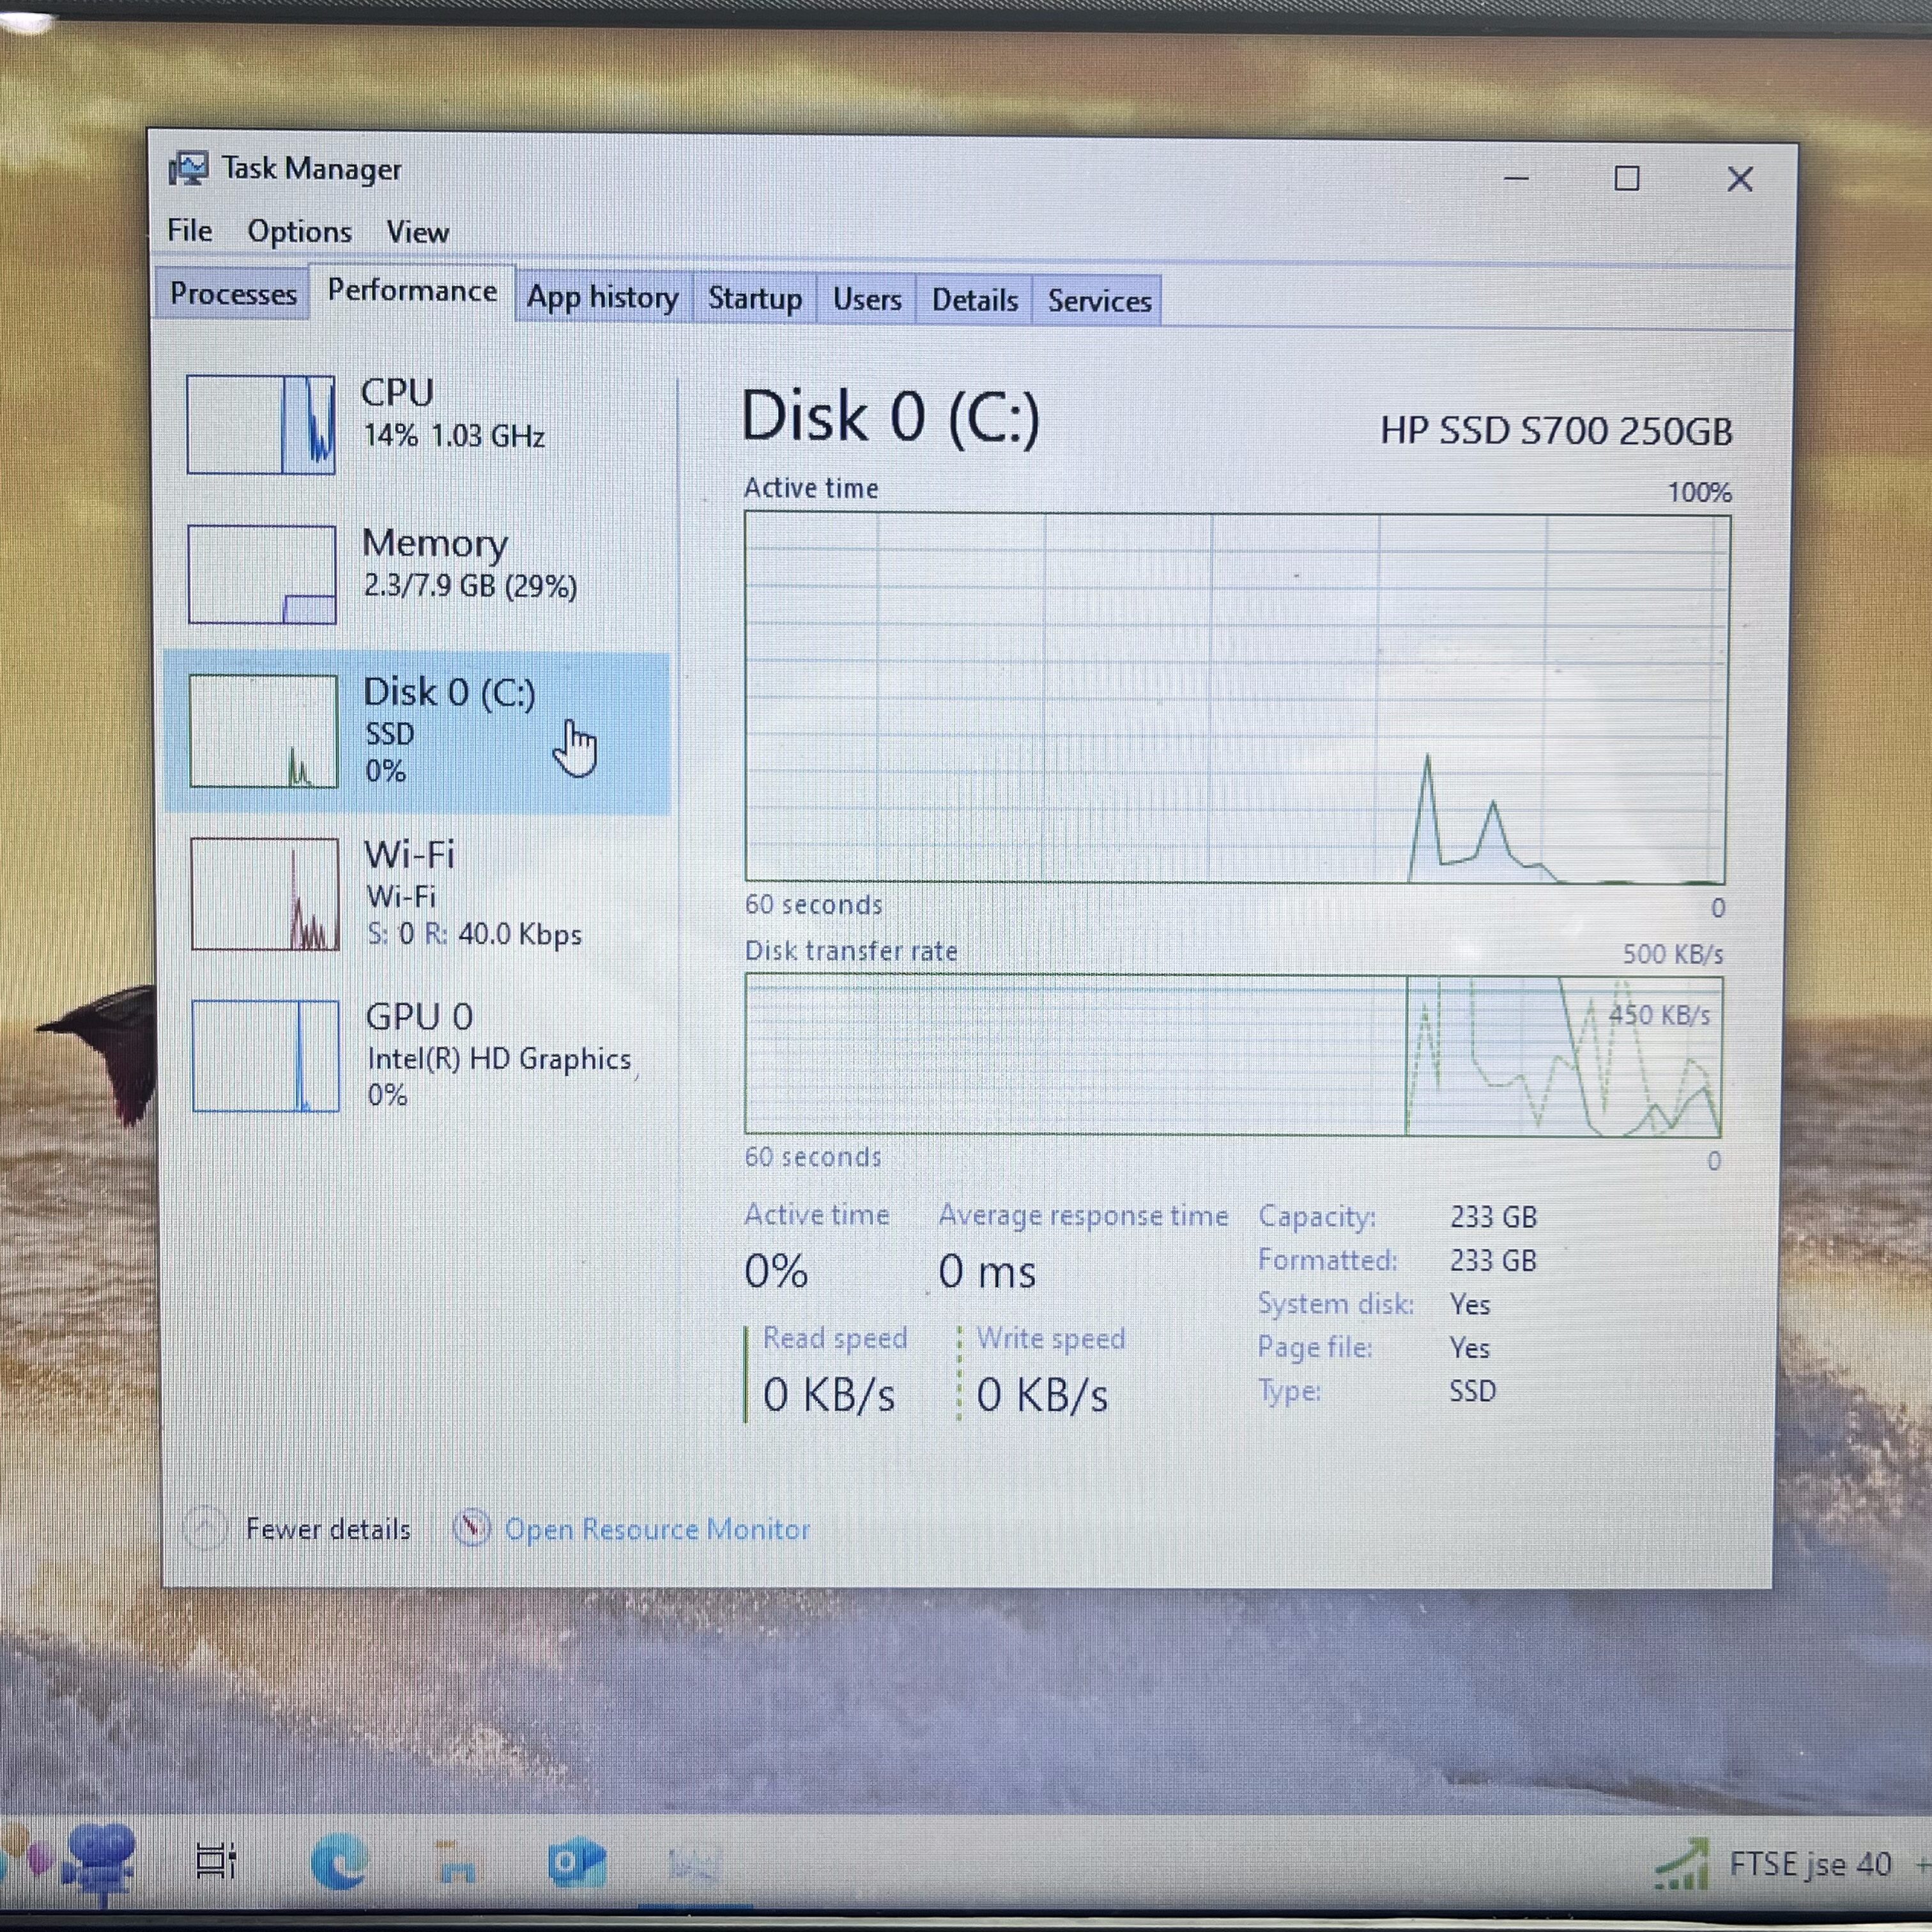This screenshot has height=1932, width=1932.
Task: Click the Task Manager title bar icon
Action: point(188,168)
